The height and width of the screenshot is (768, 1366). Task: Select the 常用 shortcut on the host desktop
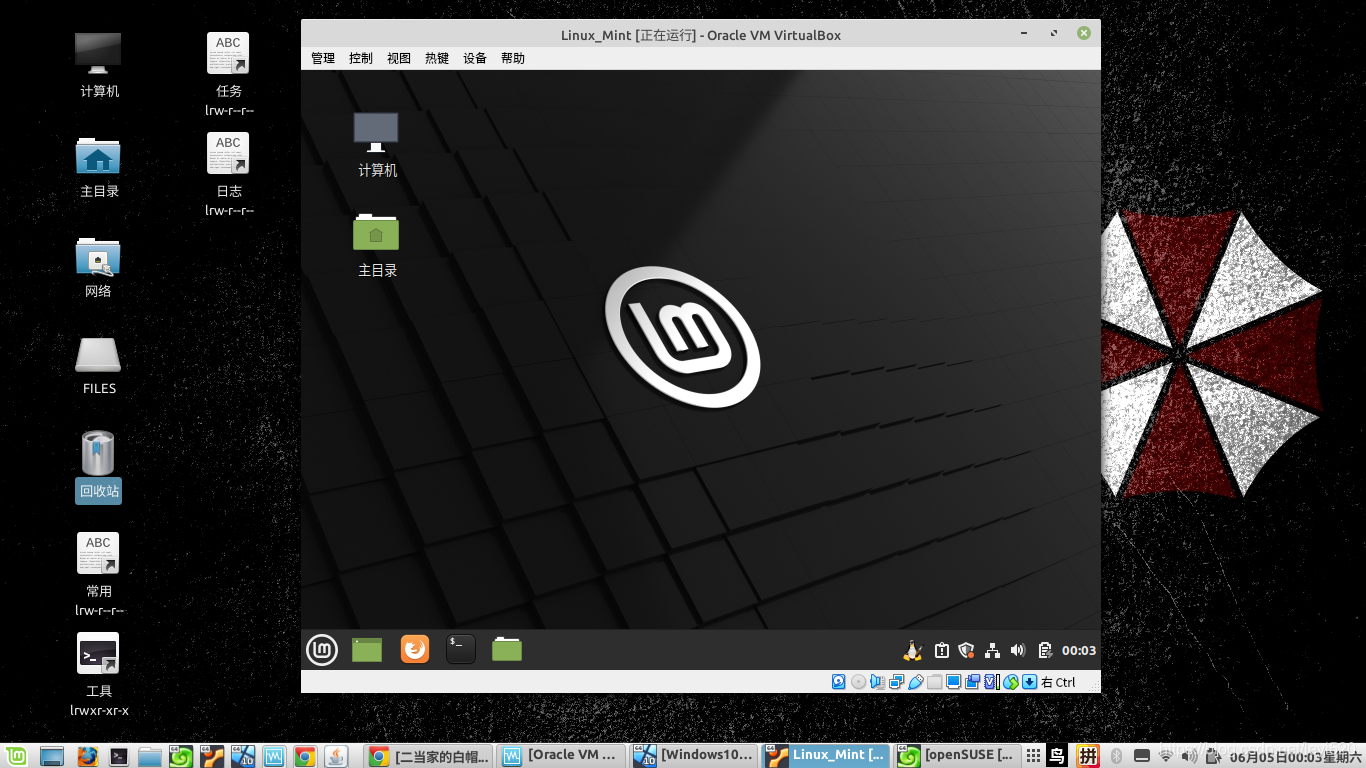[99, 574]
